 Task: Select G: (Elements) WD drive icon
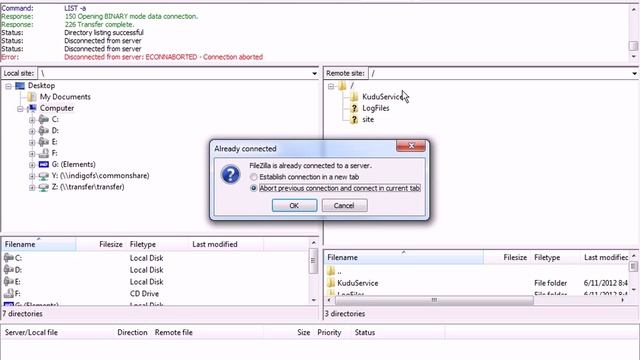(x=44, y=164)
